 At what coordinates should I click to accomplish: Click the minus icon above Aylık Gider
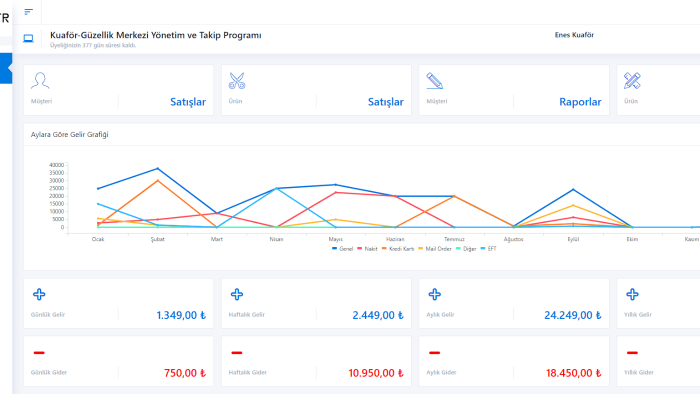tap(435, 353)
